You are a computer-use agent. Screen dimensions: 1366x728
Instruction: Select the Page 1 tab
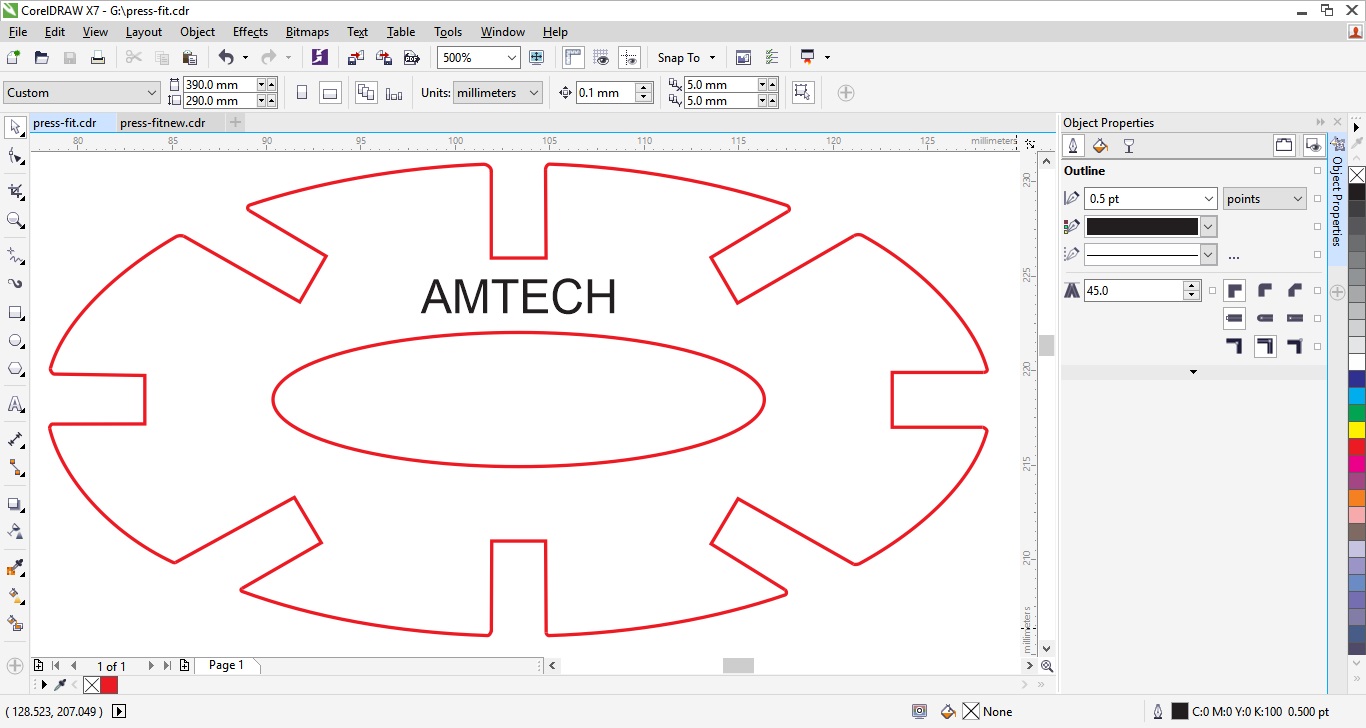pos(226,665)
